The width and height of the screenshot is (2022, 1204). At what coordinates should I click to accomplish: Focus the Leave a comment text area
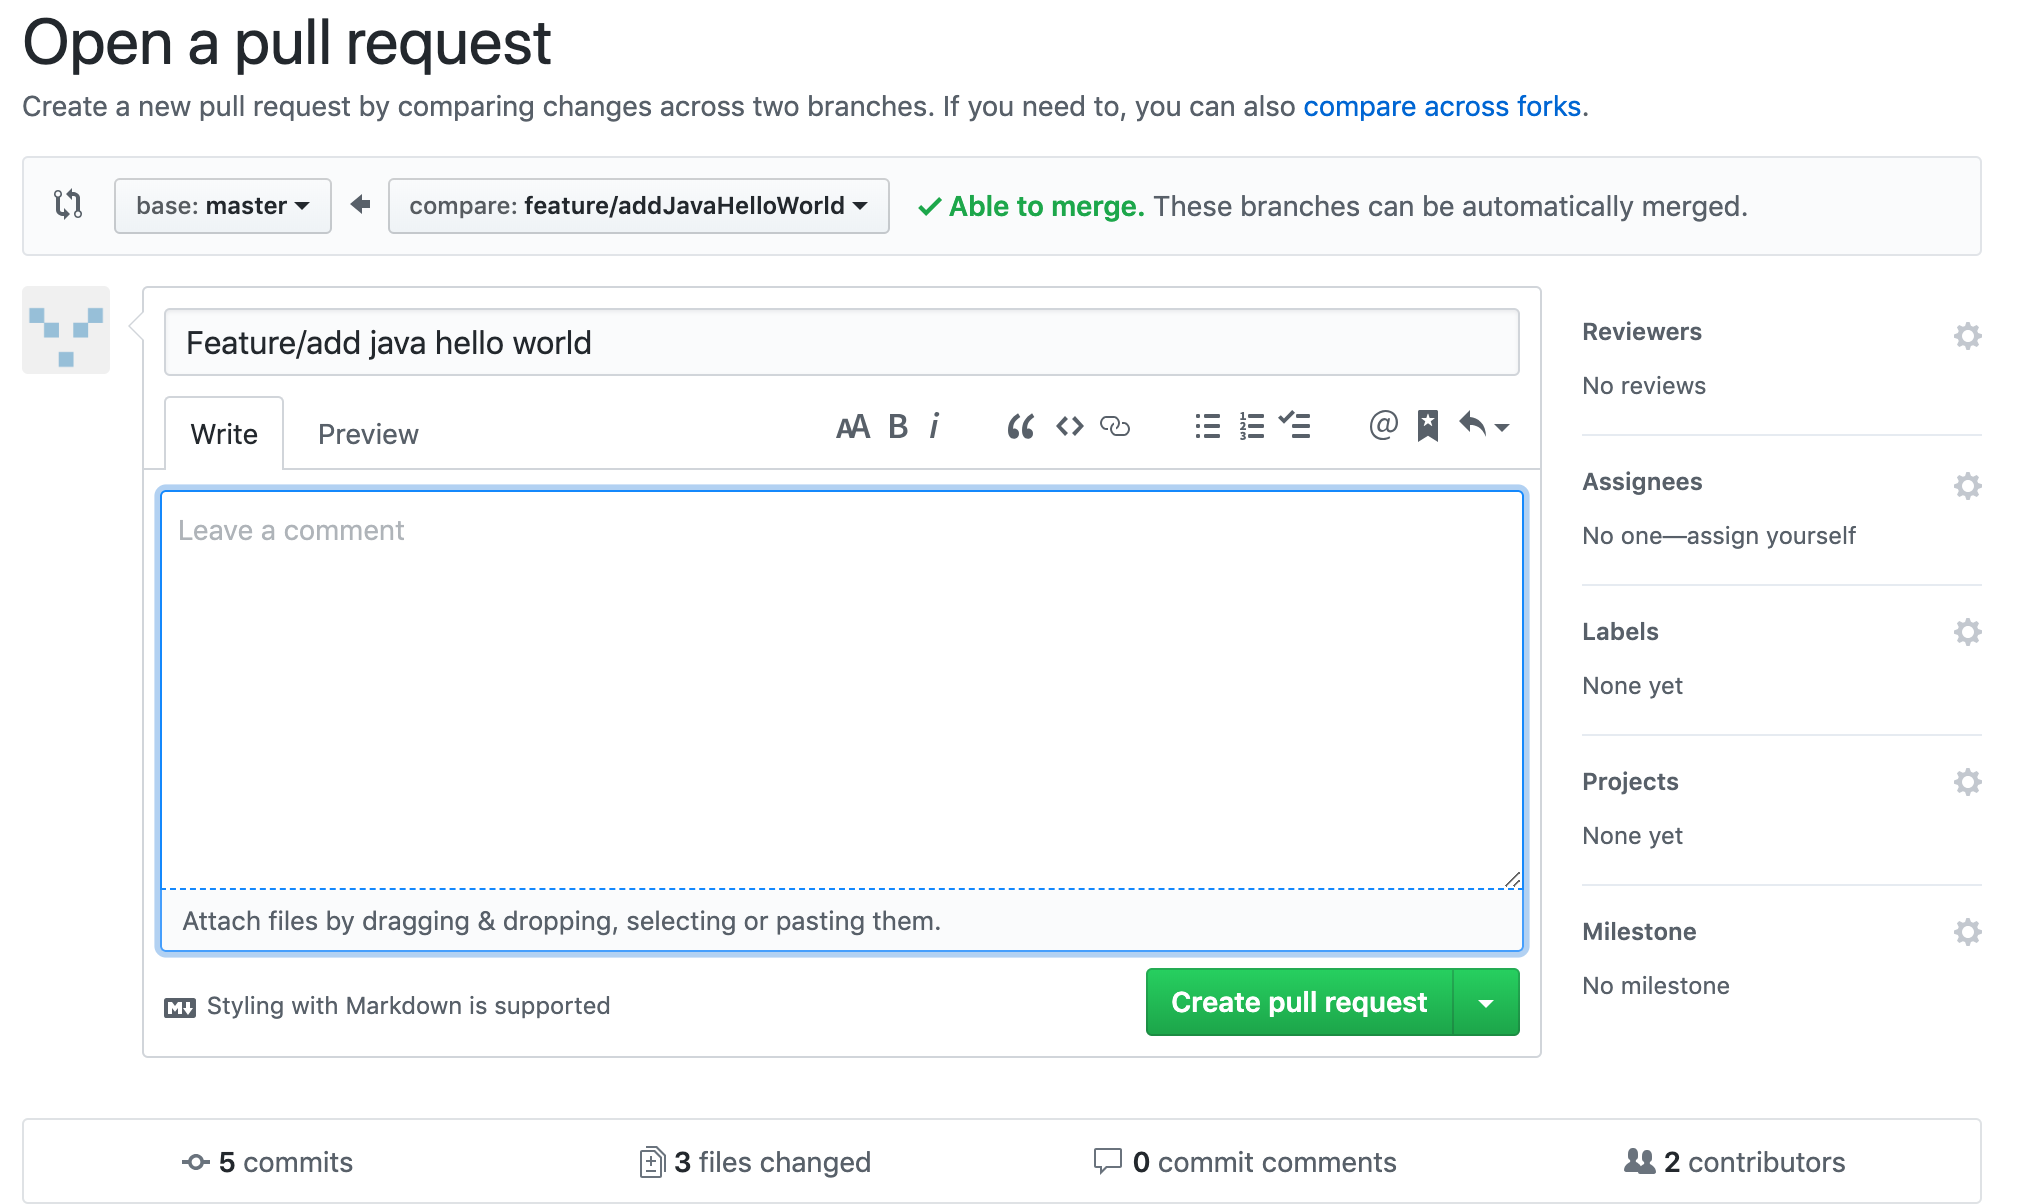point(842,690)
